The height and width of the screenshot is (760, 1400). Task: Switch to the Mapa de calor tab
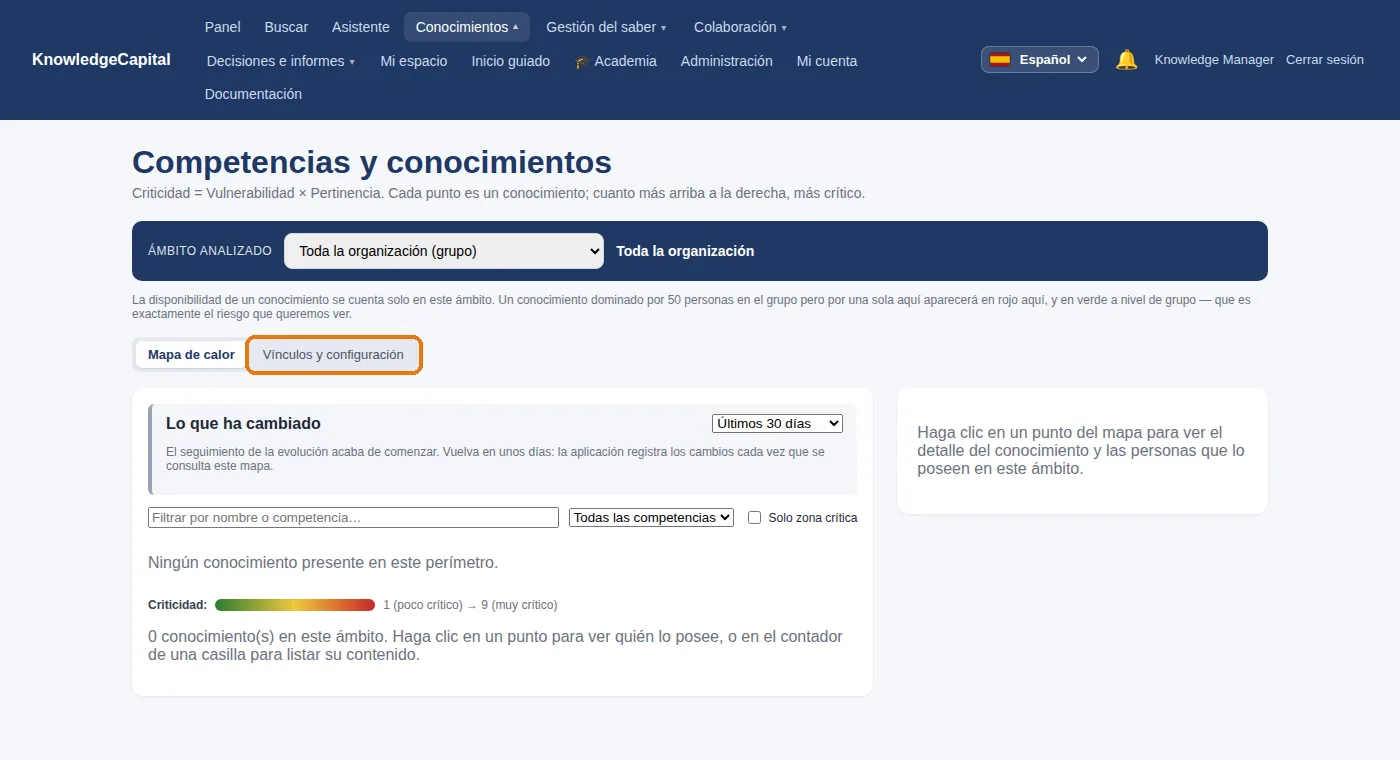point(191,355)
